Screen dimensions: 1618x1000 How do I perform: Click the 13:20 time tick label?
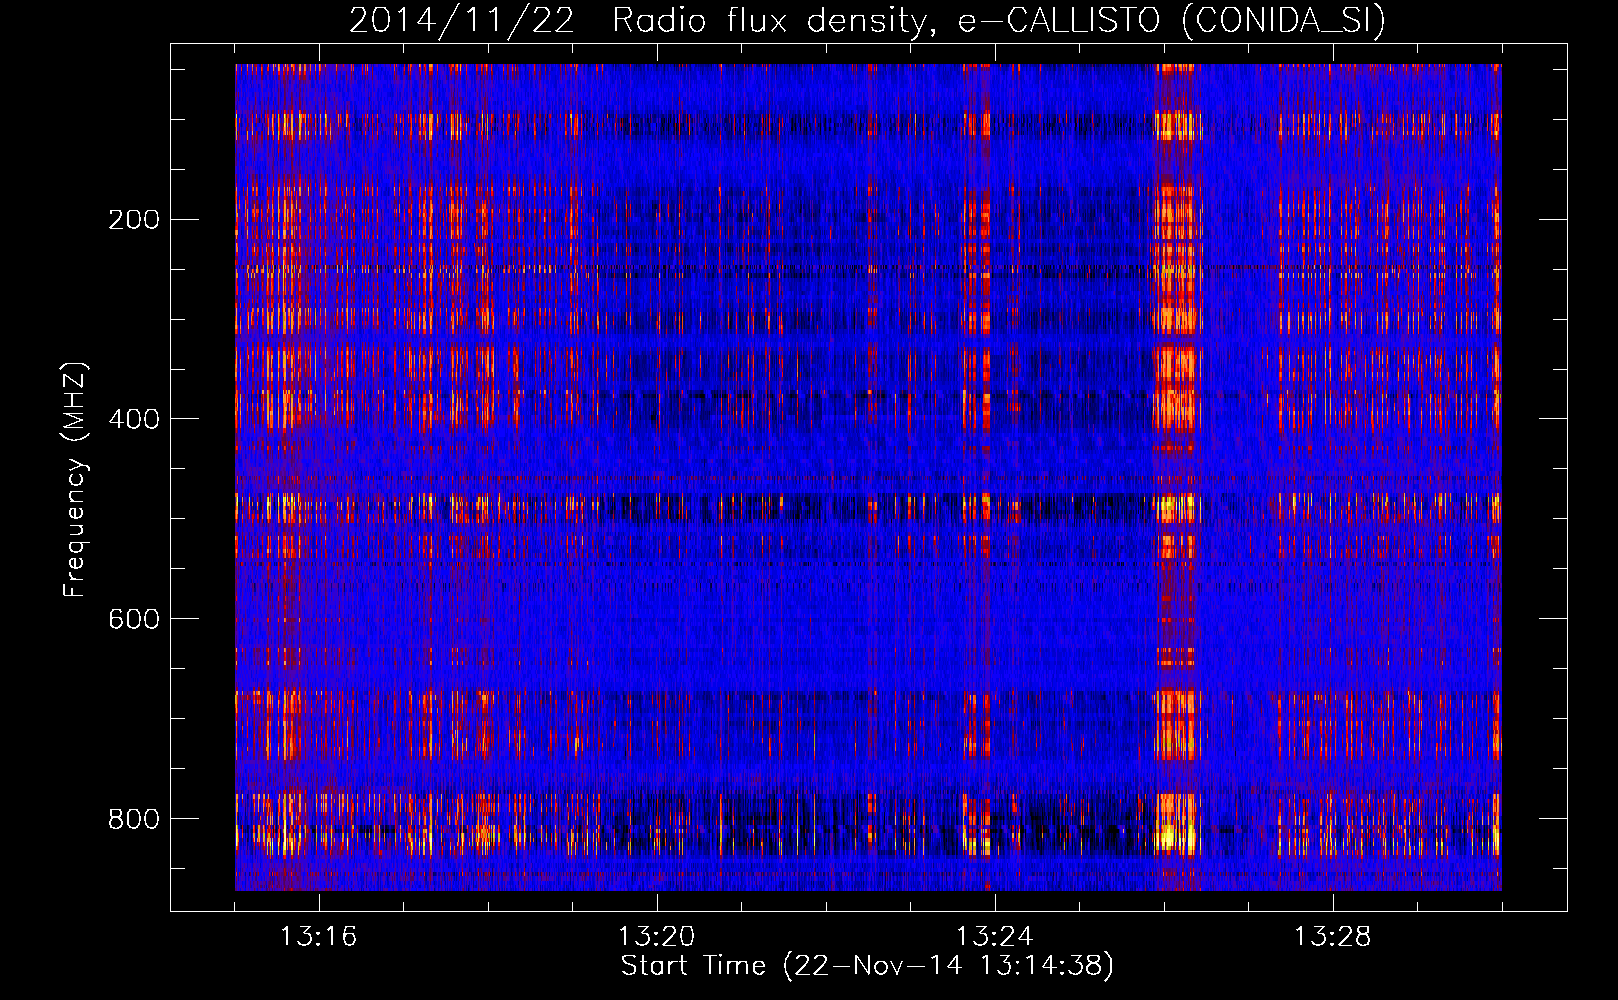[656, 937]
